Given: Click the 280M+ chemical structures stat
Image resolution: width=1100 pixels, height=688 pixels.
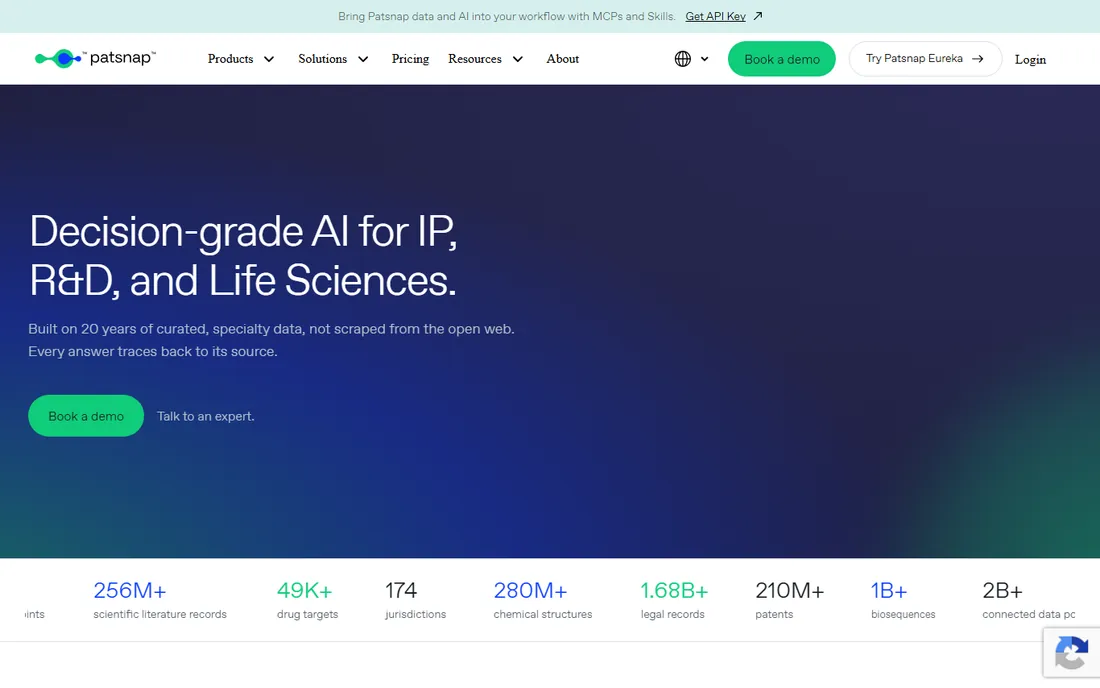Looking at the screenshot, I should tap(542, 600).
